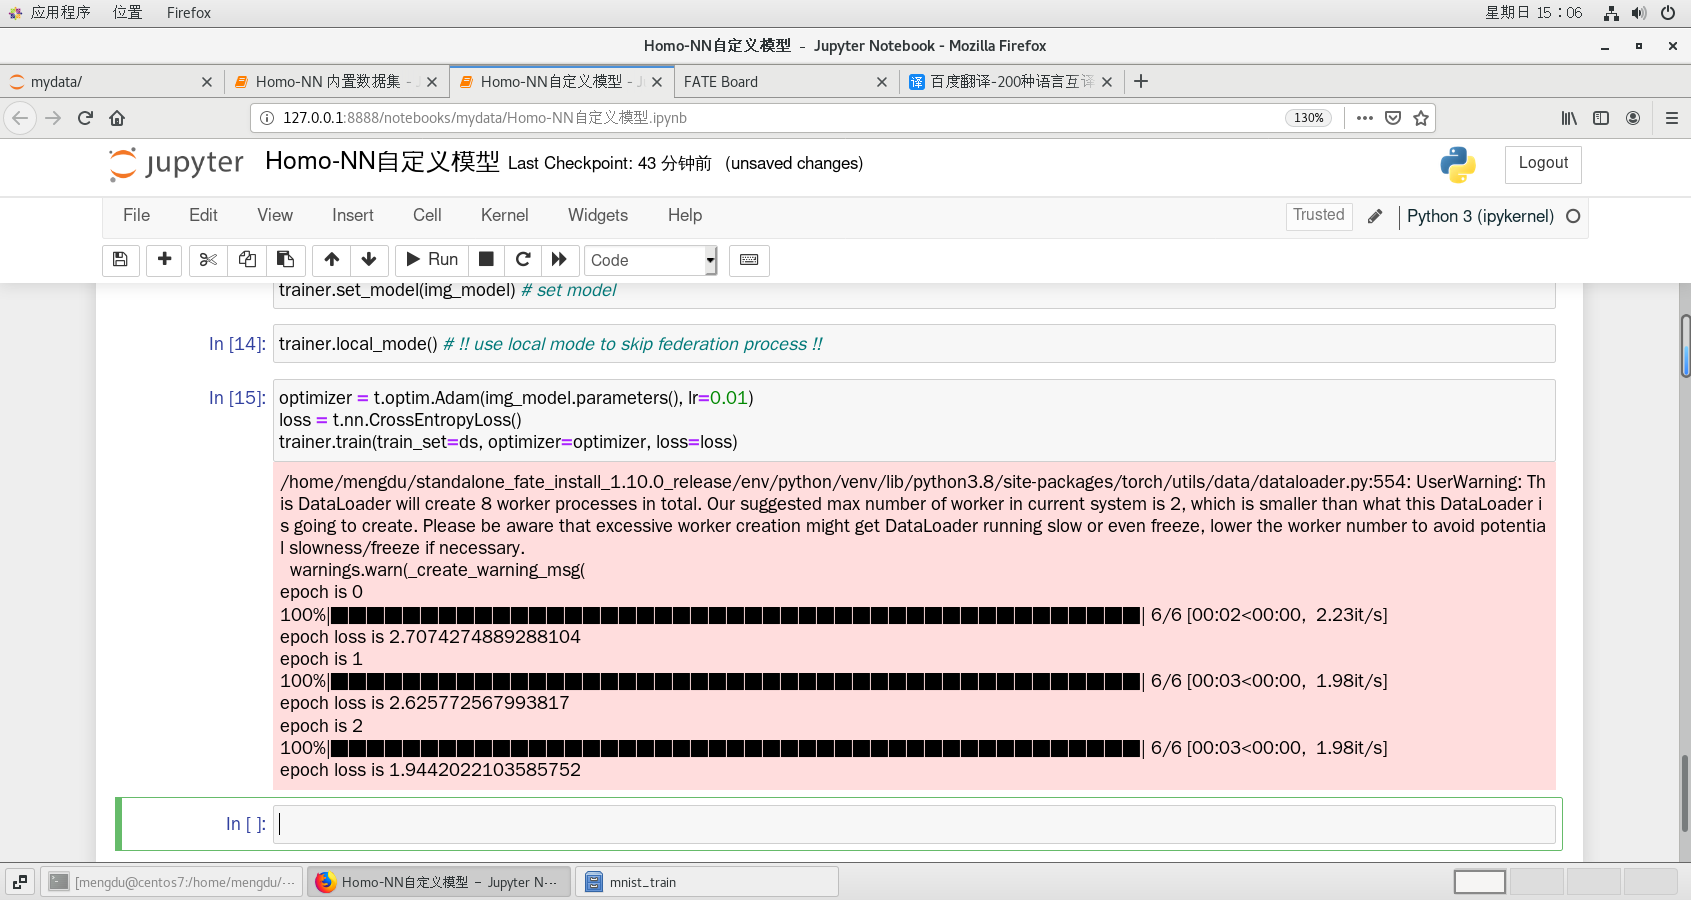Open Firefox account icon

[1633, 118]
